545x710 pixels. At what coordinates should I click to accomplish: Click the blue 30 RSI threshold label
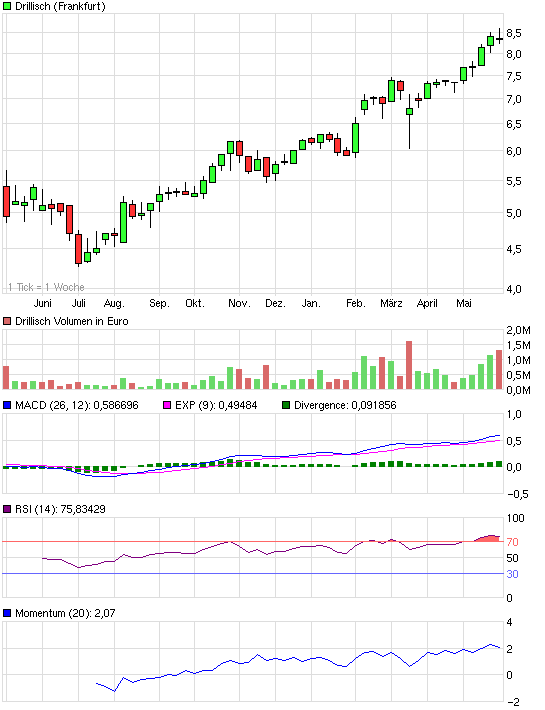click(512, 574)
